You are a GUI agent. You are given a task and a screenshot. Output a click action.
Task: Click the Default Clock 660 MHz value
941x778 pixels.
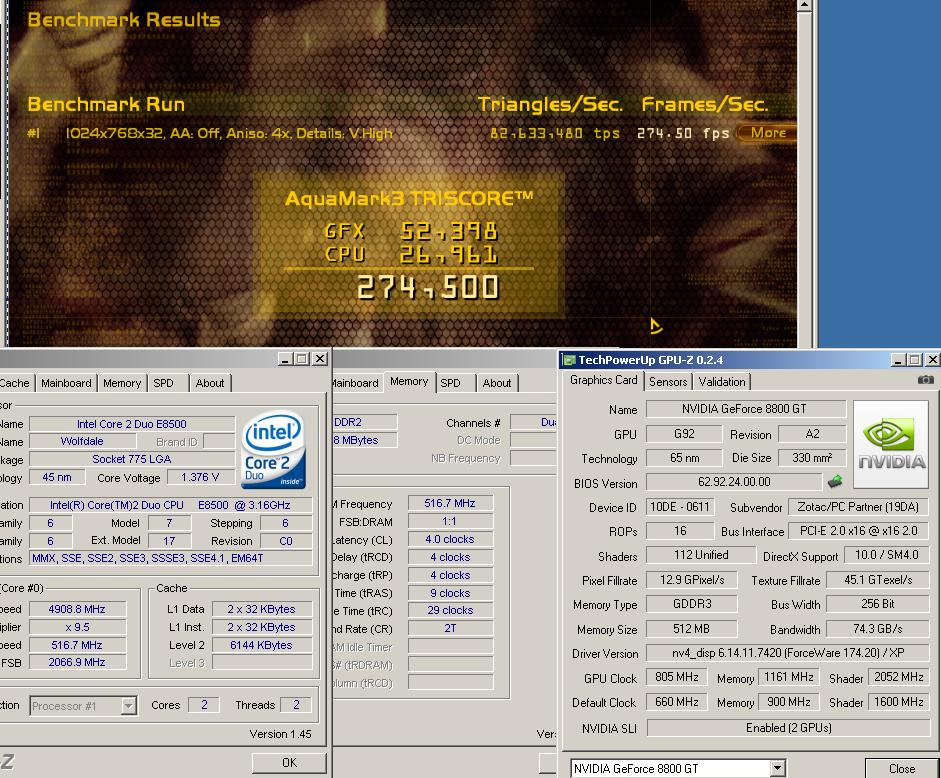coord(676,702)
